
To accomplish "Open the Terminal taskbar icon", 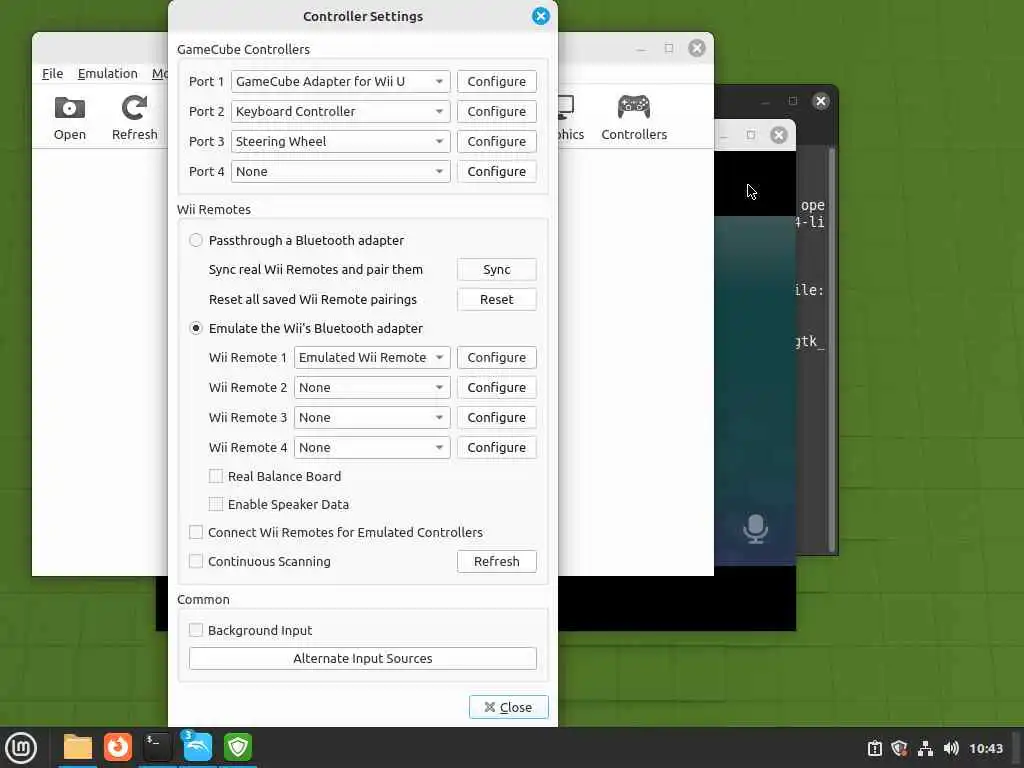I will pyautogui.click(x=157, y=747).
